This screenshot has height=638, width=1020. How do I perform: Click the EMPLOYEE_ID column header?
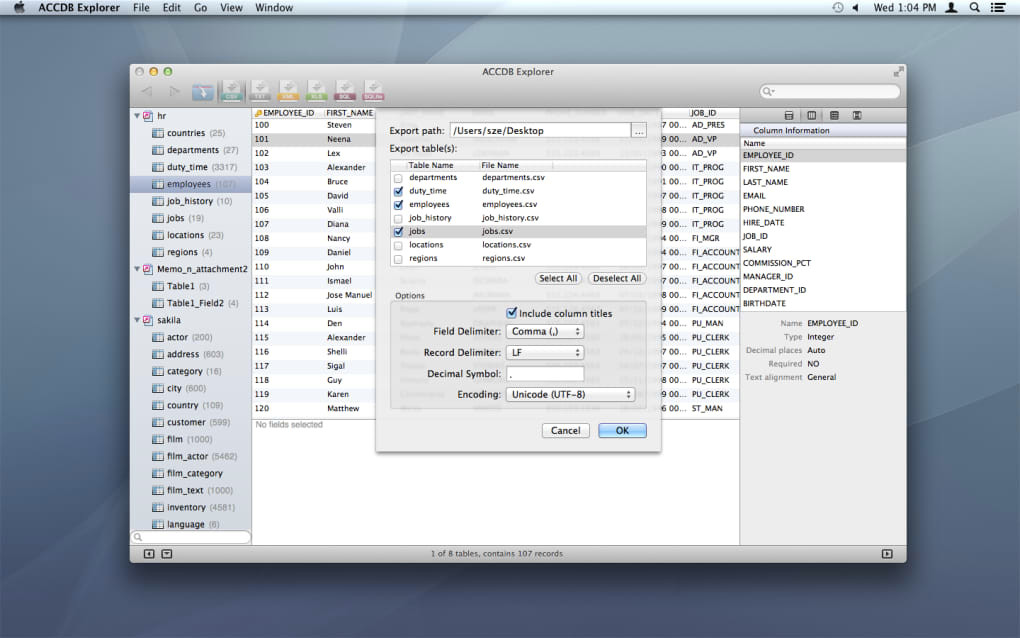click(x=287, y=113)
